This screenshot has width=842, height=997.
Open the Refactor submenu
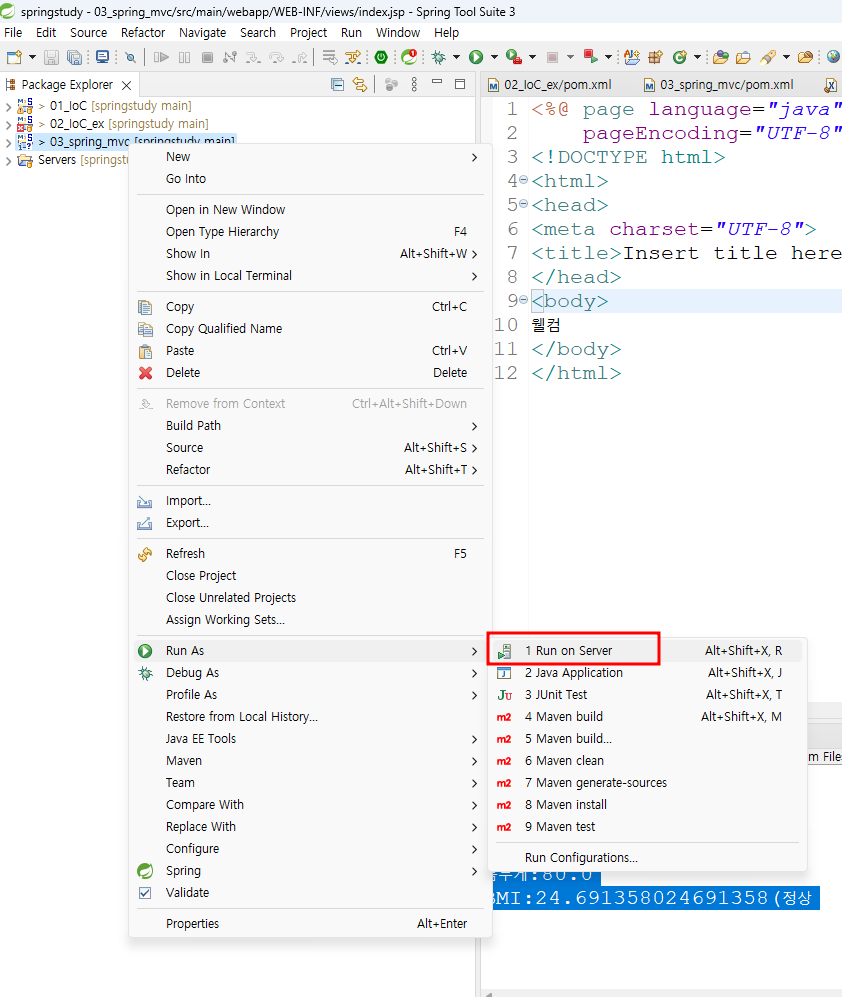[x=310, y=470]
